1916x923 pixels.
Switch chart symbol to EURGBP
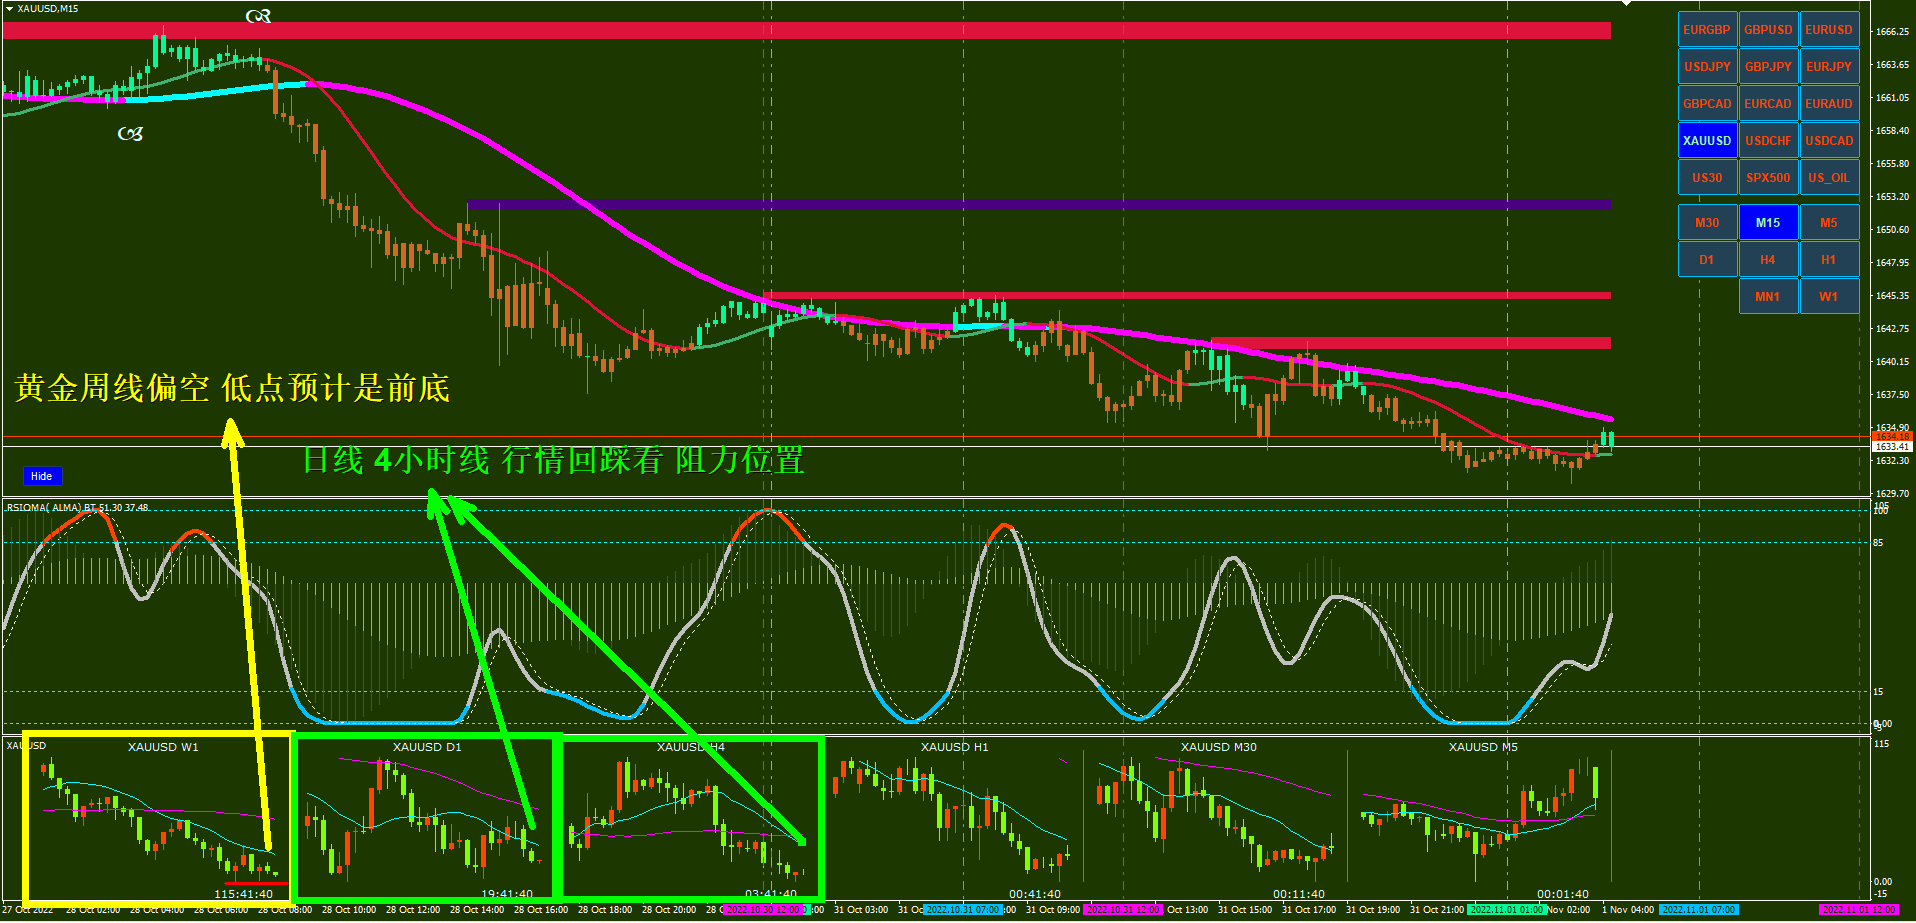[1707, 30]
